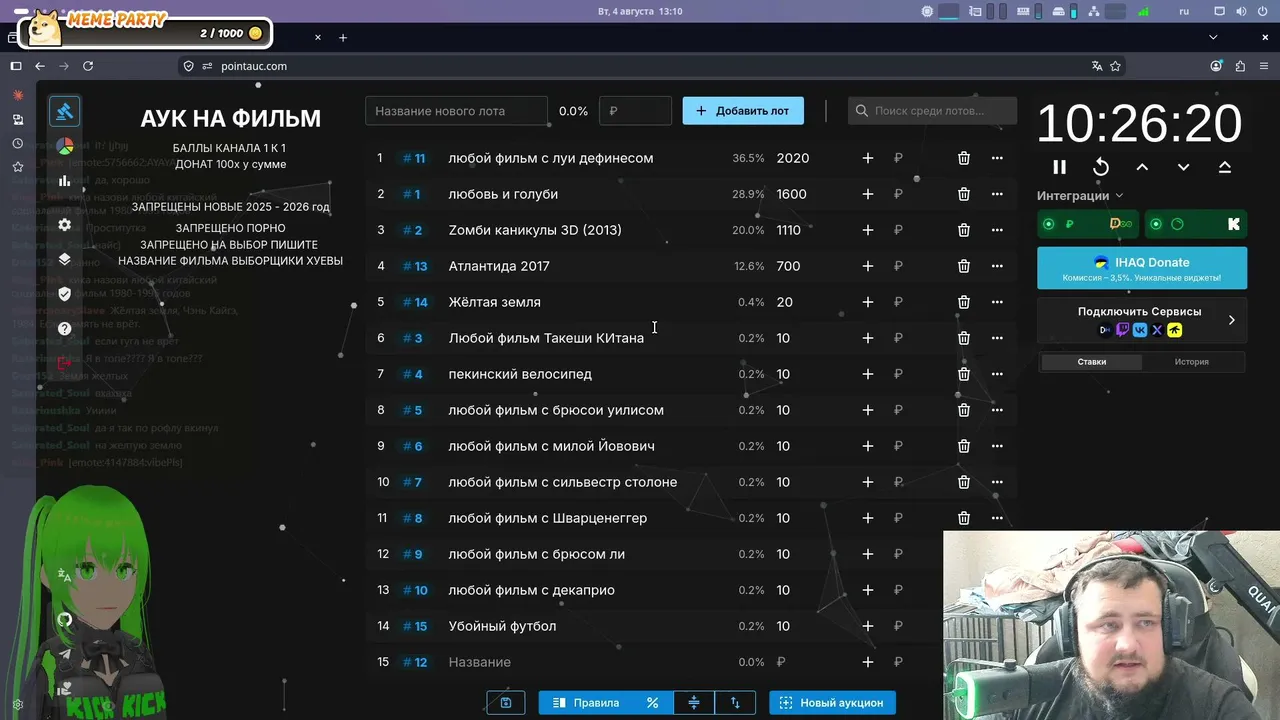Select lot name 'Любой фильм Такеши КИтана'
Viewport: 1280px width, 720px height.
tap(546, 338)
